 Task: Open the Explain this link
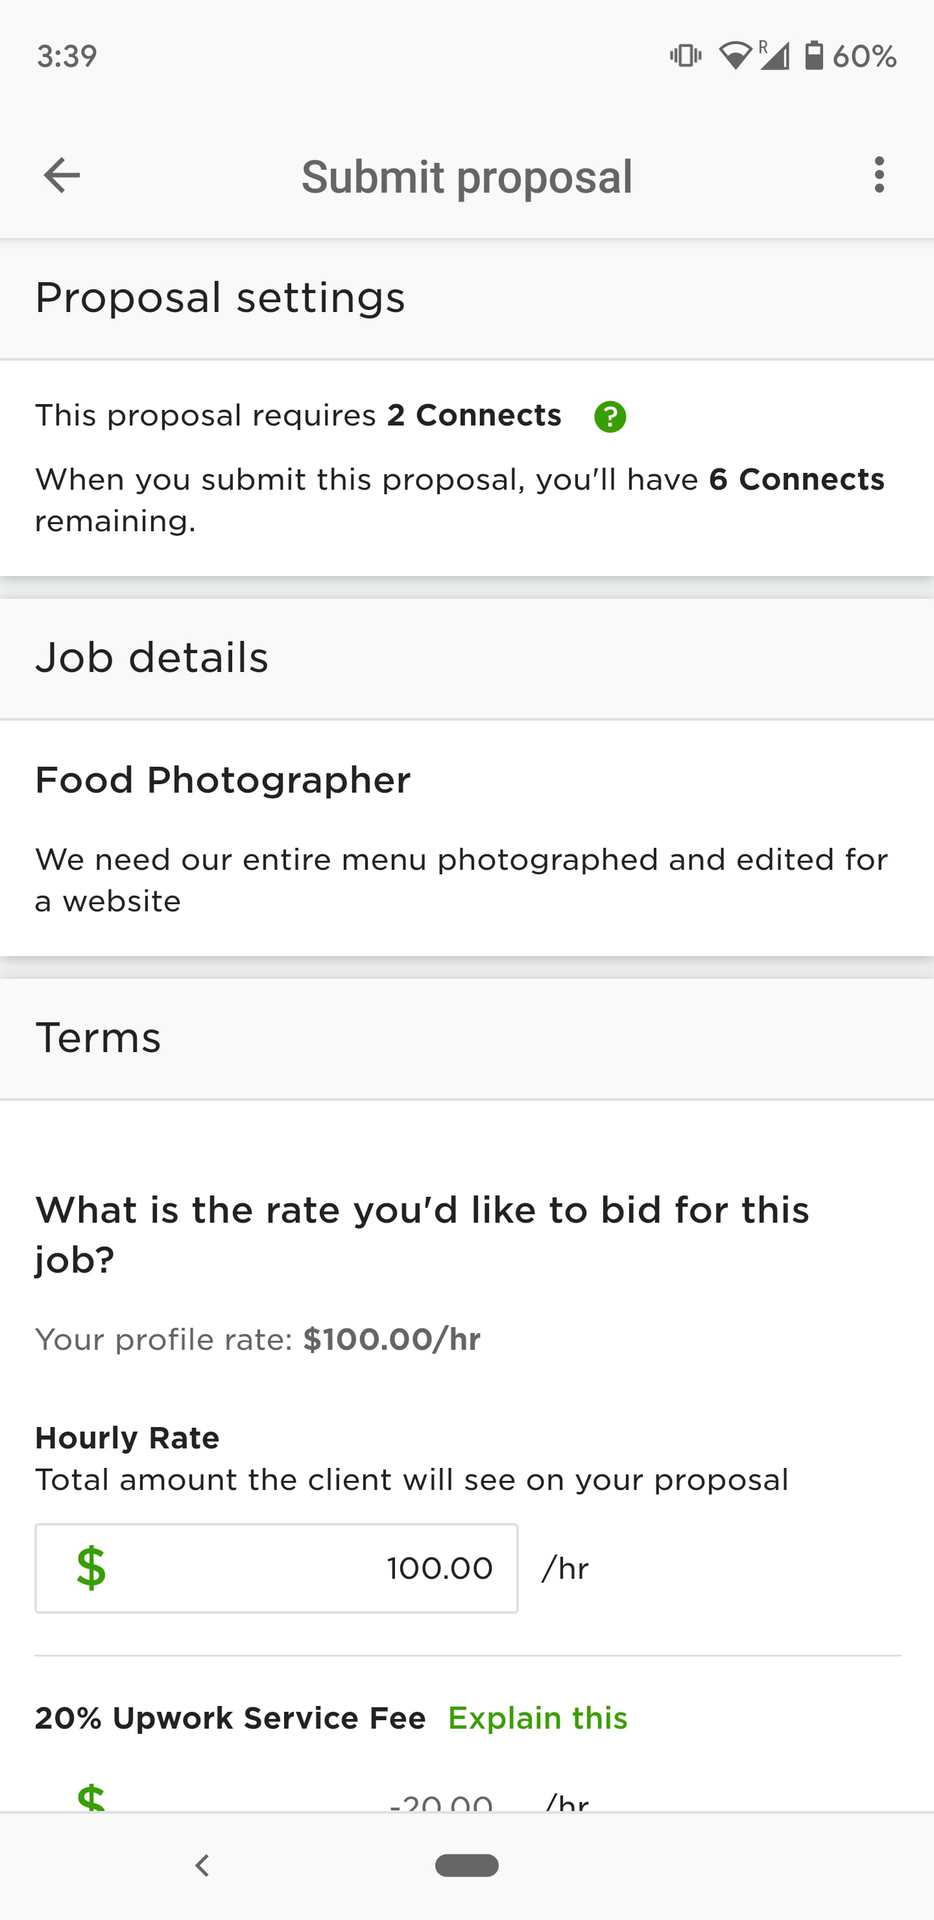(538, 1718)
